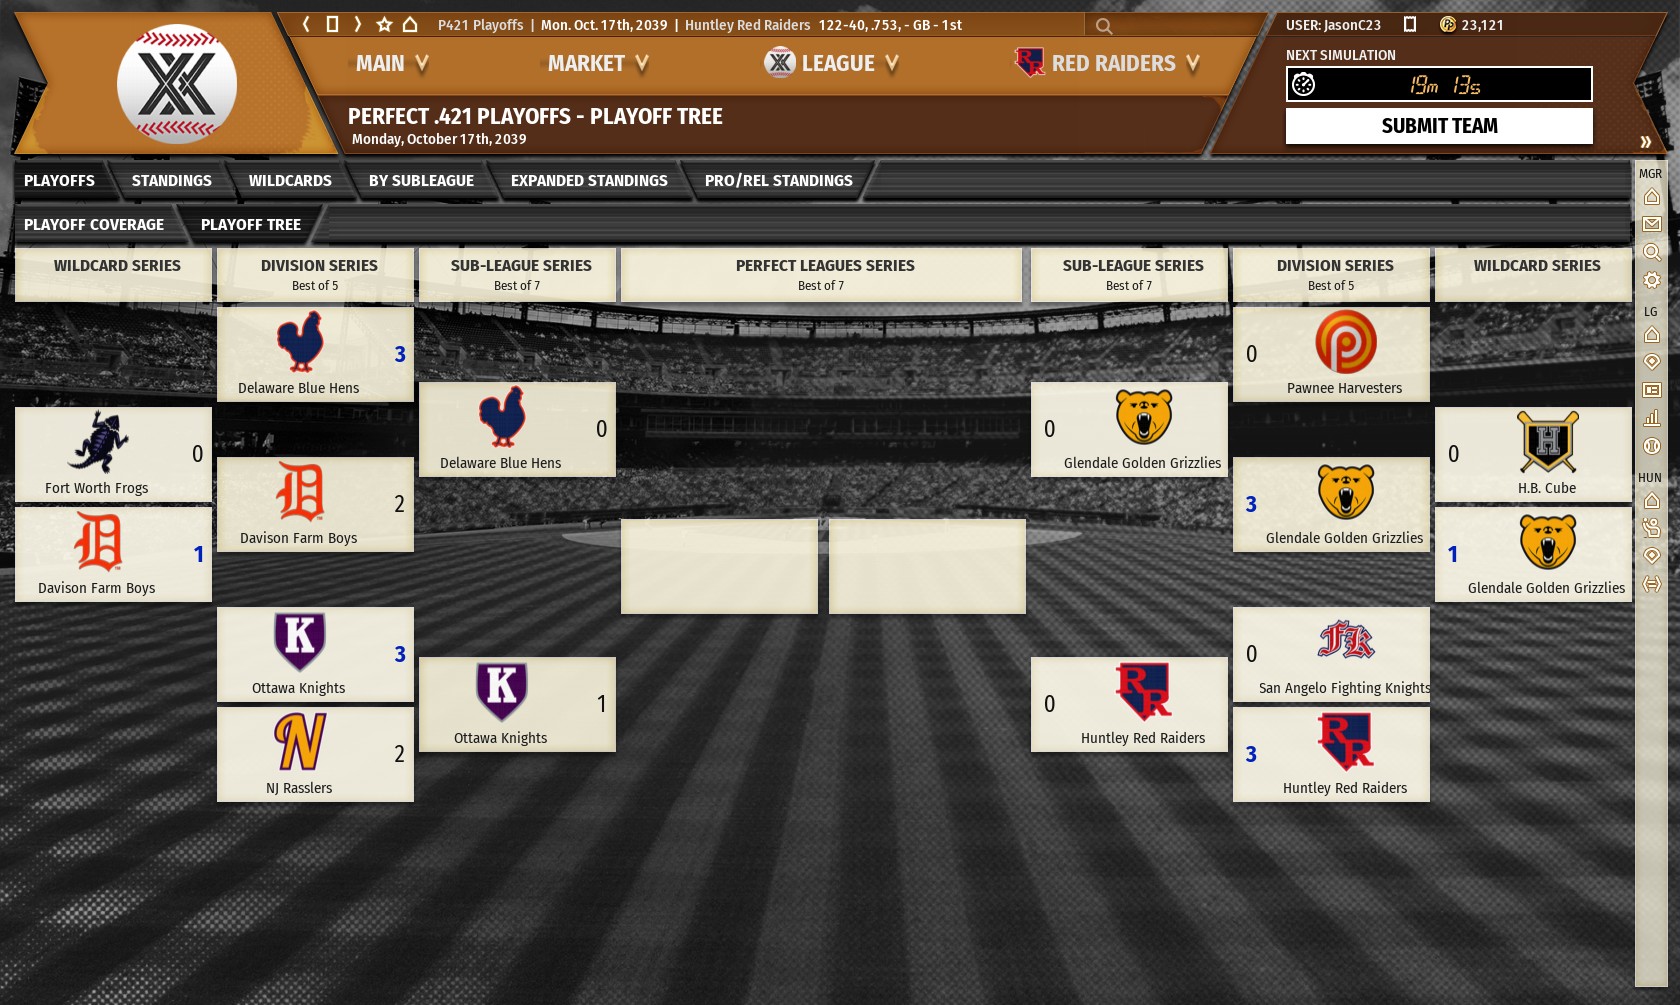Open Huntley Red Raiders division series card
The width and height of the screenshot is (1680, 1005).
click(x=1331, y=754)
